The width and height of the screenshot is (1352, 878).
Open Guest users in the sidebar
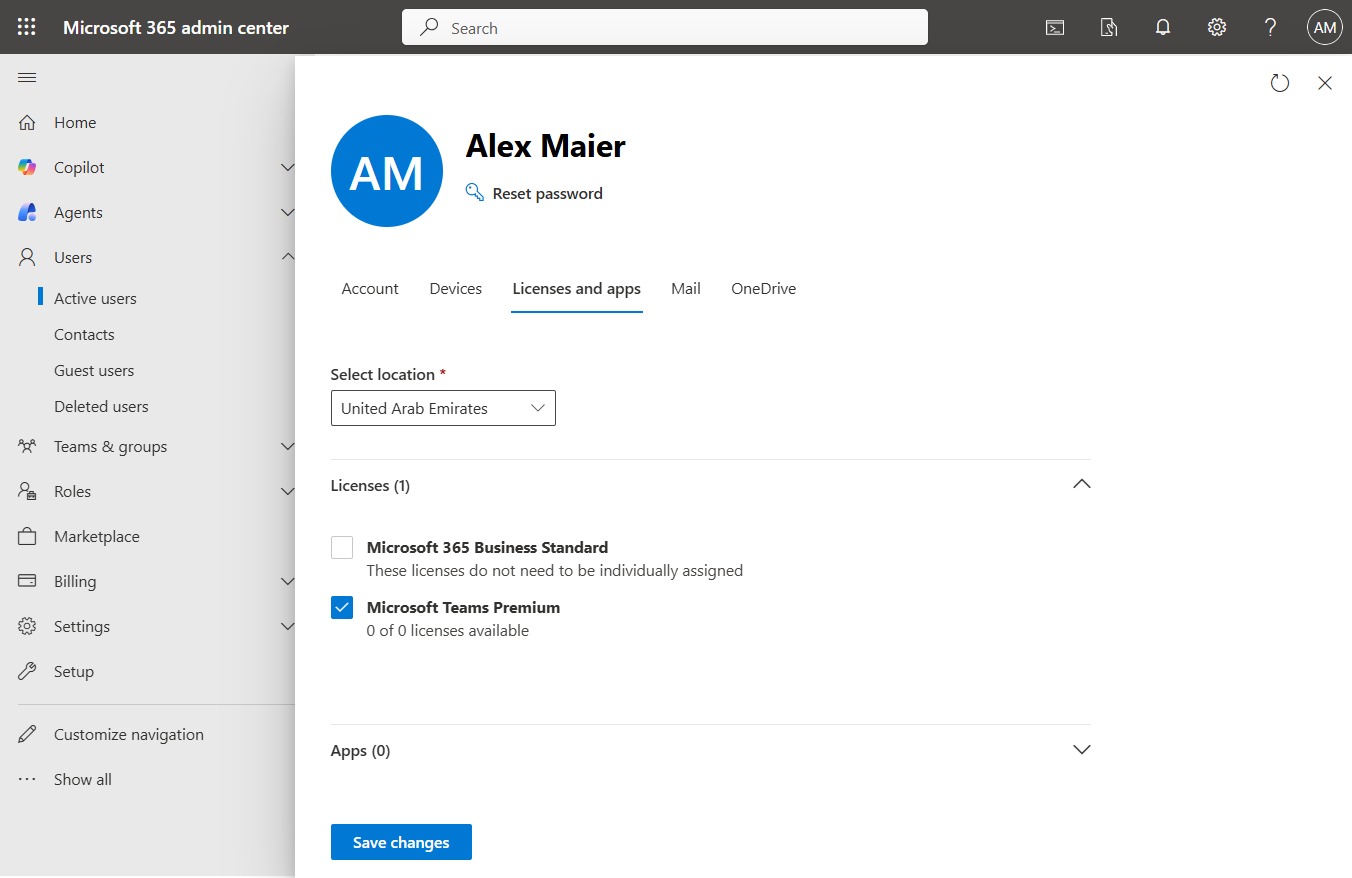pos(94,370)
